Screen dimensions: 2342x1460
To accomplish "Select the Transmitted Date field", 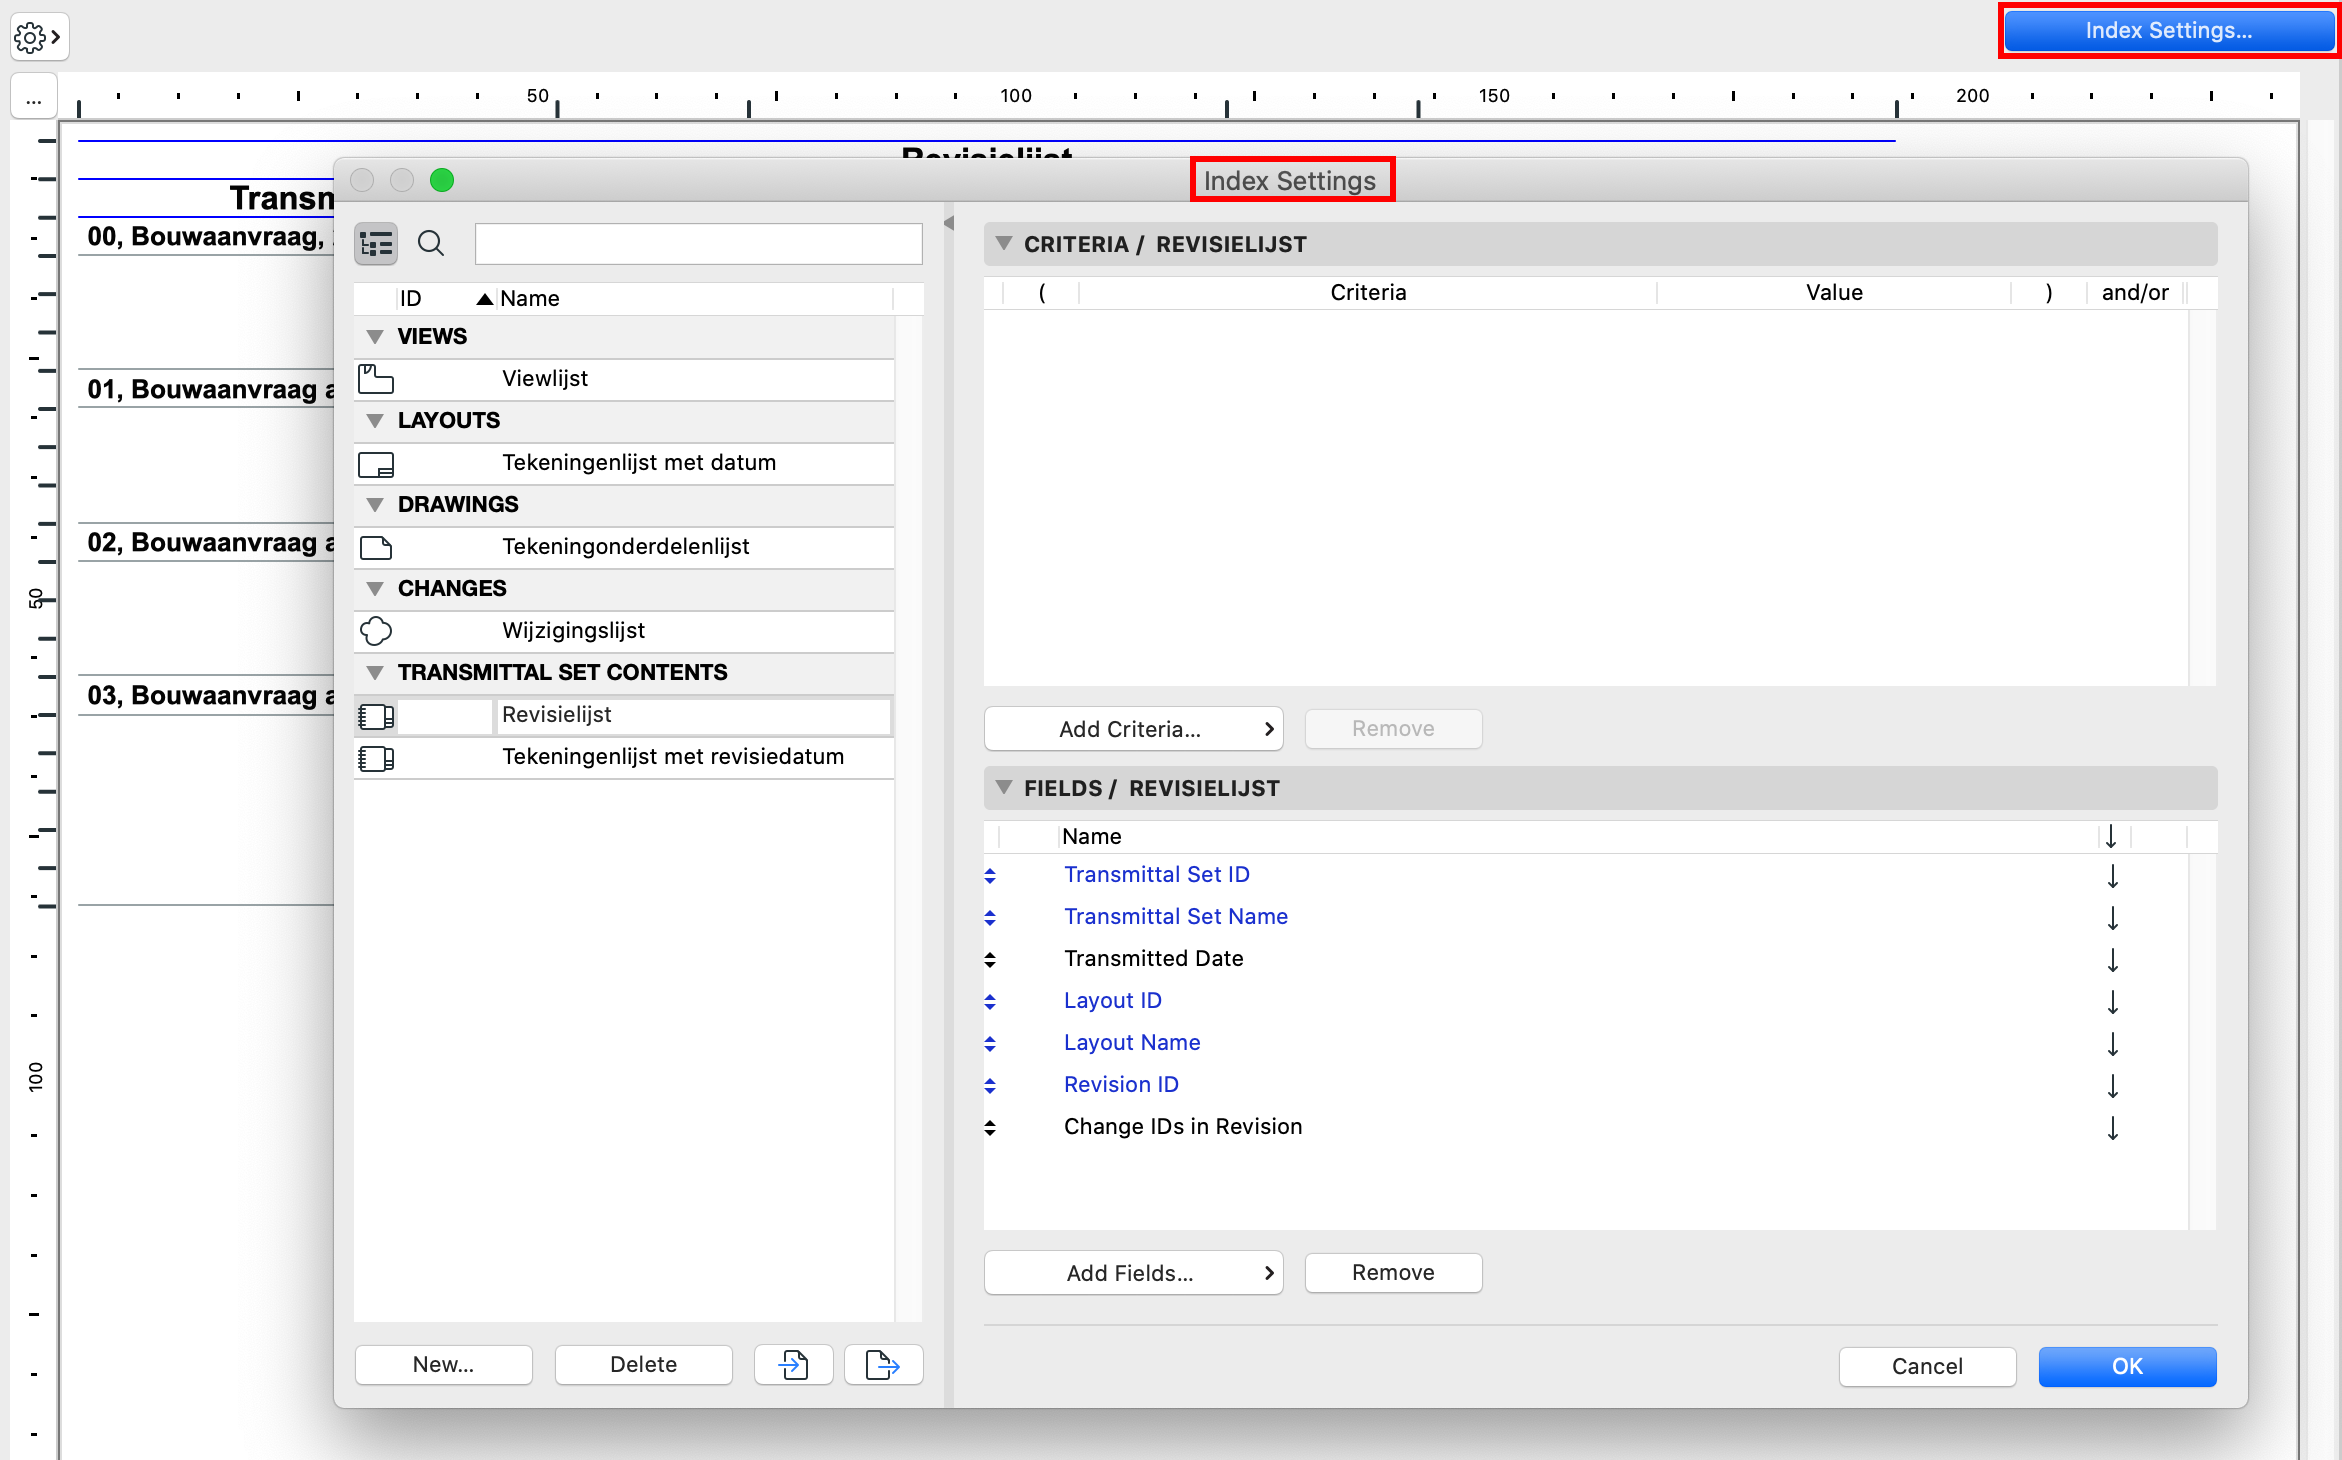I will (1154, 959).
